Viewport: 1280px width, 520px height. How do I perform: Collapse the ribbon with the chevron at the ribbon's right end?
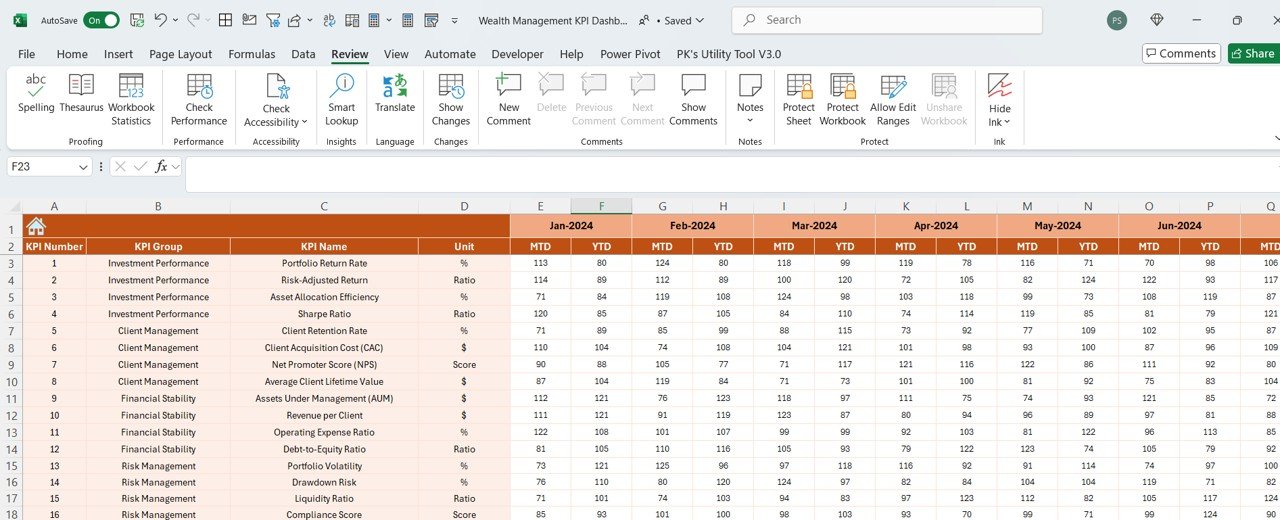1276,138
